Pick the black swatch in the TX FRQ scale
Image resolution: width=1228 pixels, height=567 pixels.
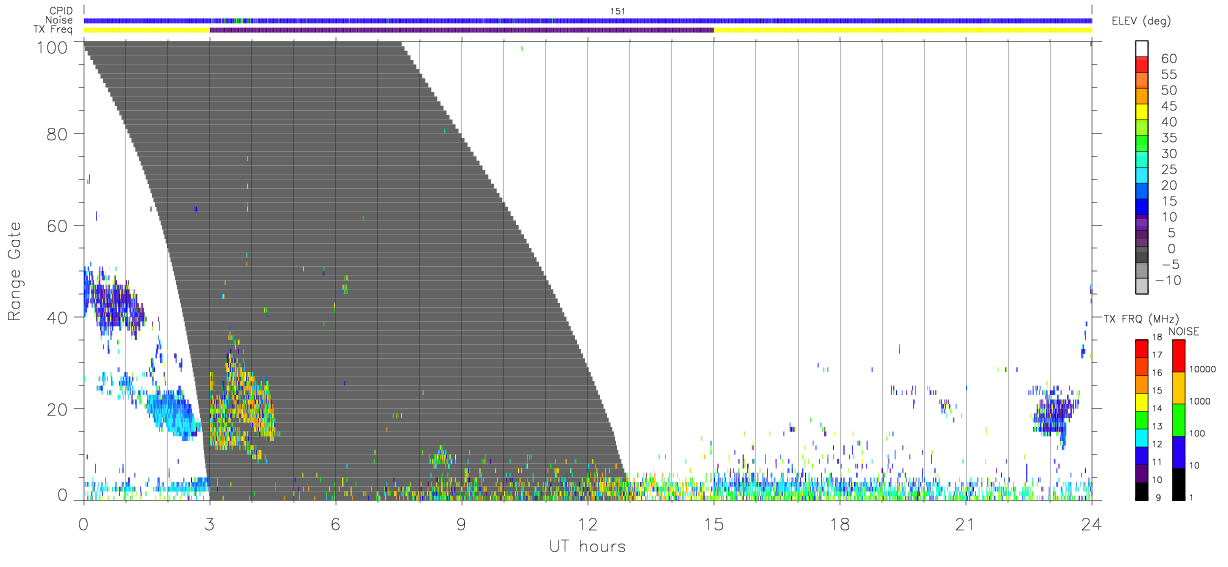point(1142,491)
